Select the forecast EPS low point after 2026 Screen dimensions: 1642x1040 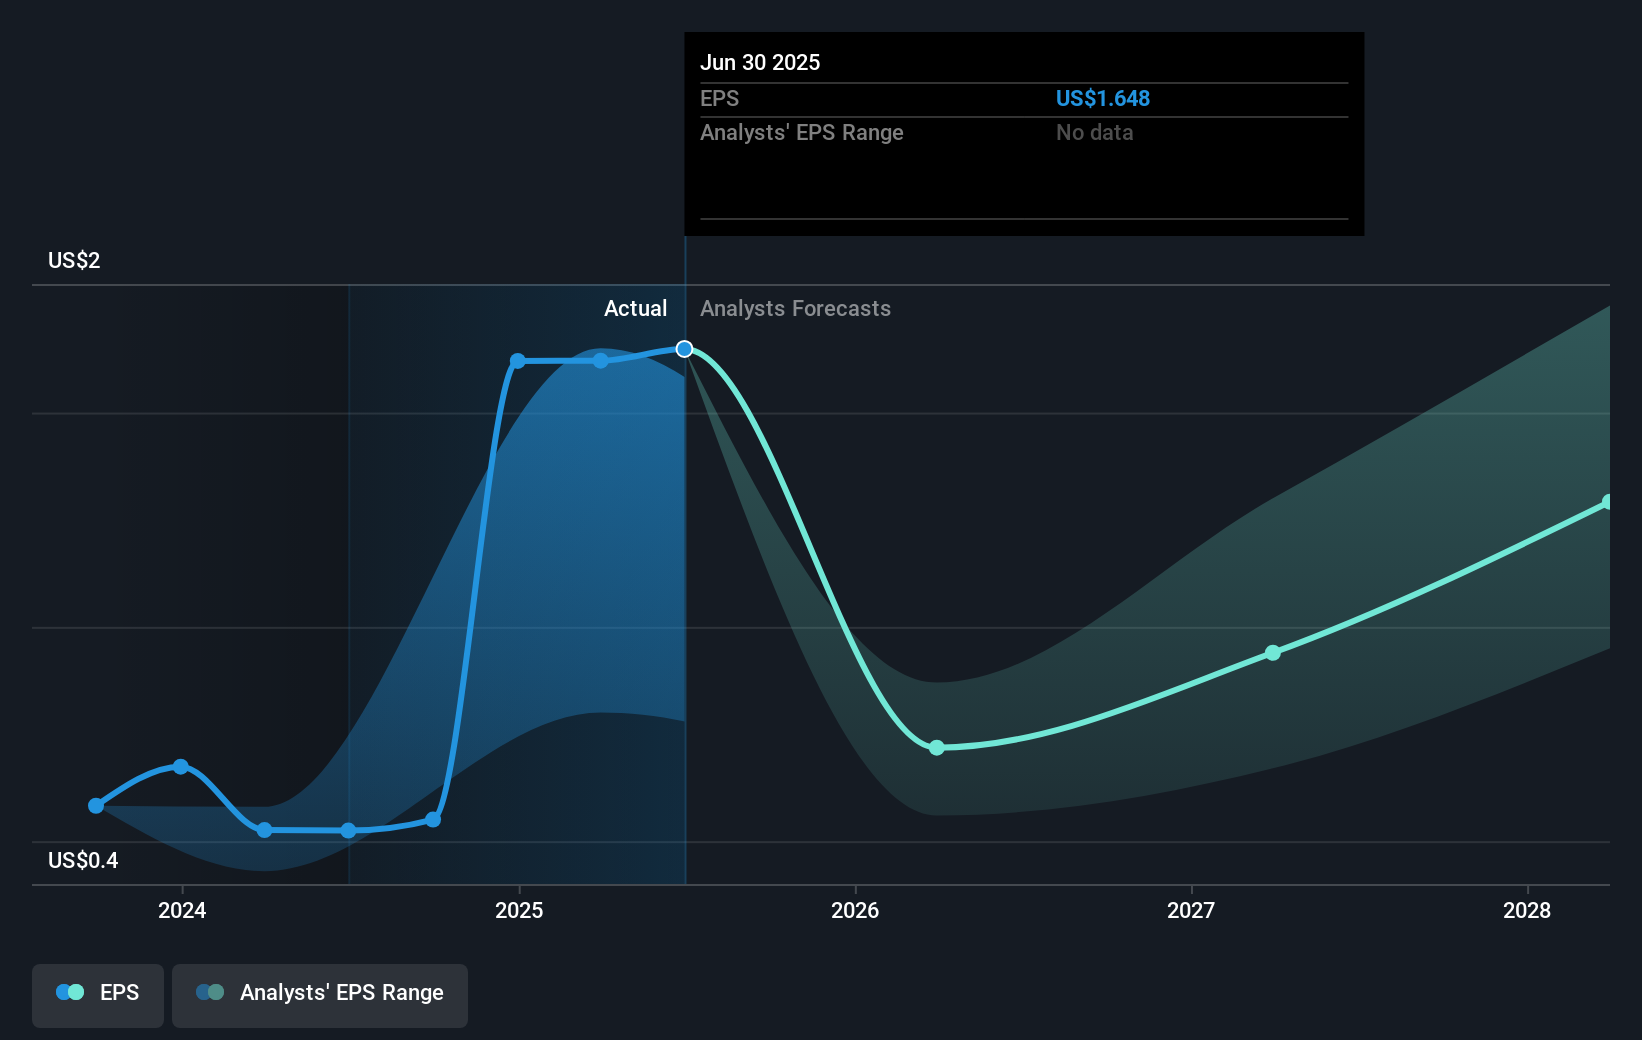(x=936, y=748)
